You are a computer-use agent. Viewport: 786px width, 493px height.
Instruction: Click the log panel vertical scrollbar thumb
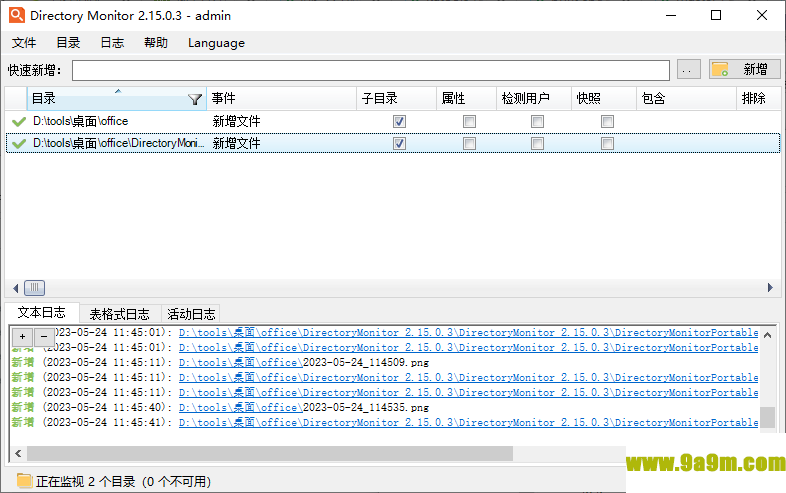pos(767,417)
